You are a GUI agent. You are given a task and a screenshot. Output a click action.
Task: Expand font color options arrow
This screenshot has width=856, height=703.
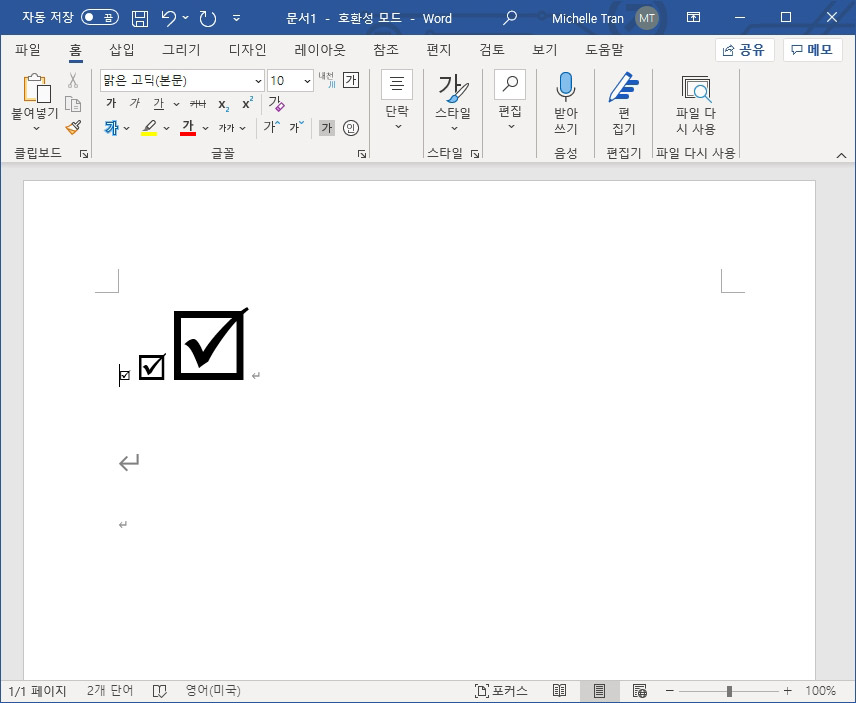coord(205,128)
